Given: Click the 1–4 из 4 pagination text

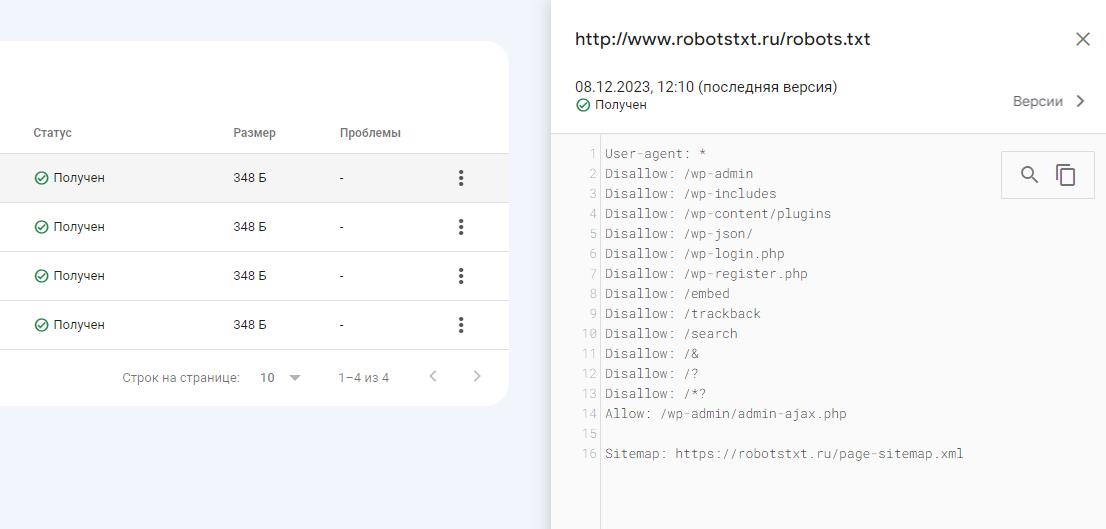Looking at the screenshot, I should pos(363,377).
